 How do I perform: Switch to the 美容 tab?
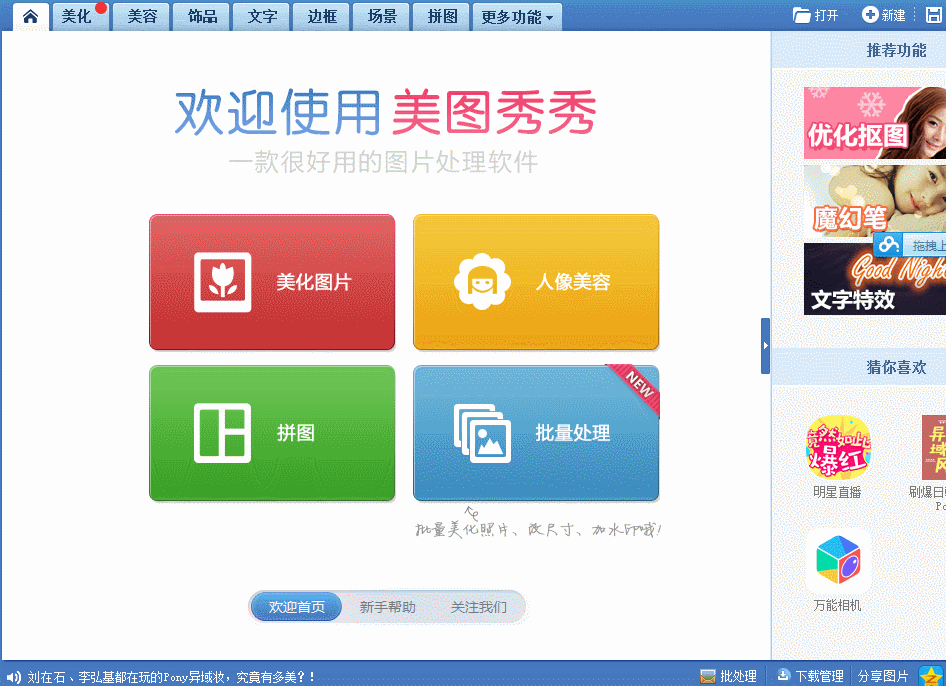(x=142, y=16)
